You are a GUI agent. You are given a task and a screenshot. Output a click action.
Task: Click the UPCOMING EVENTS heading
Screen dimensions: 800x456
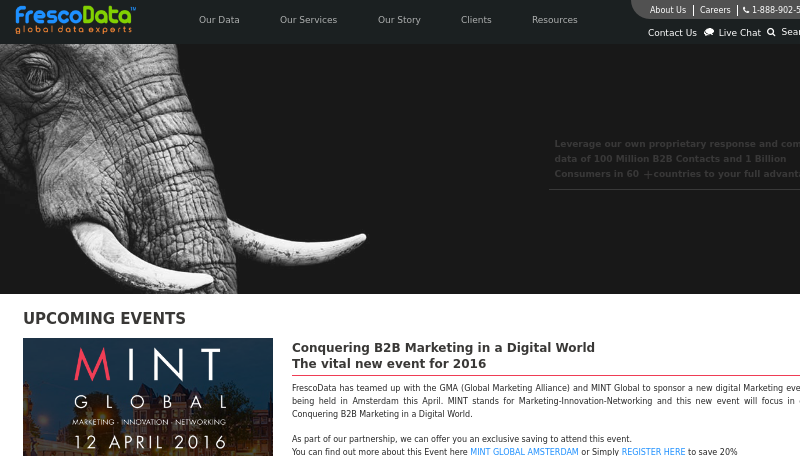tap(104, 318)
